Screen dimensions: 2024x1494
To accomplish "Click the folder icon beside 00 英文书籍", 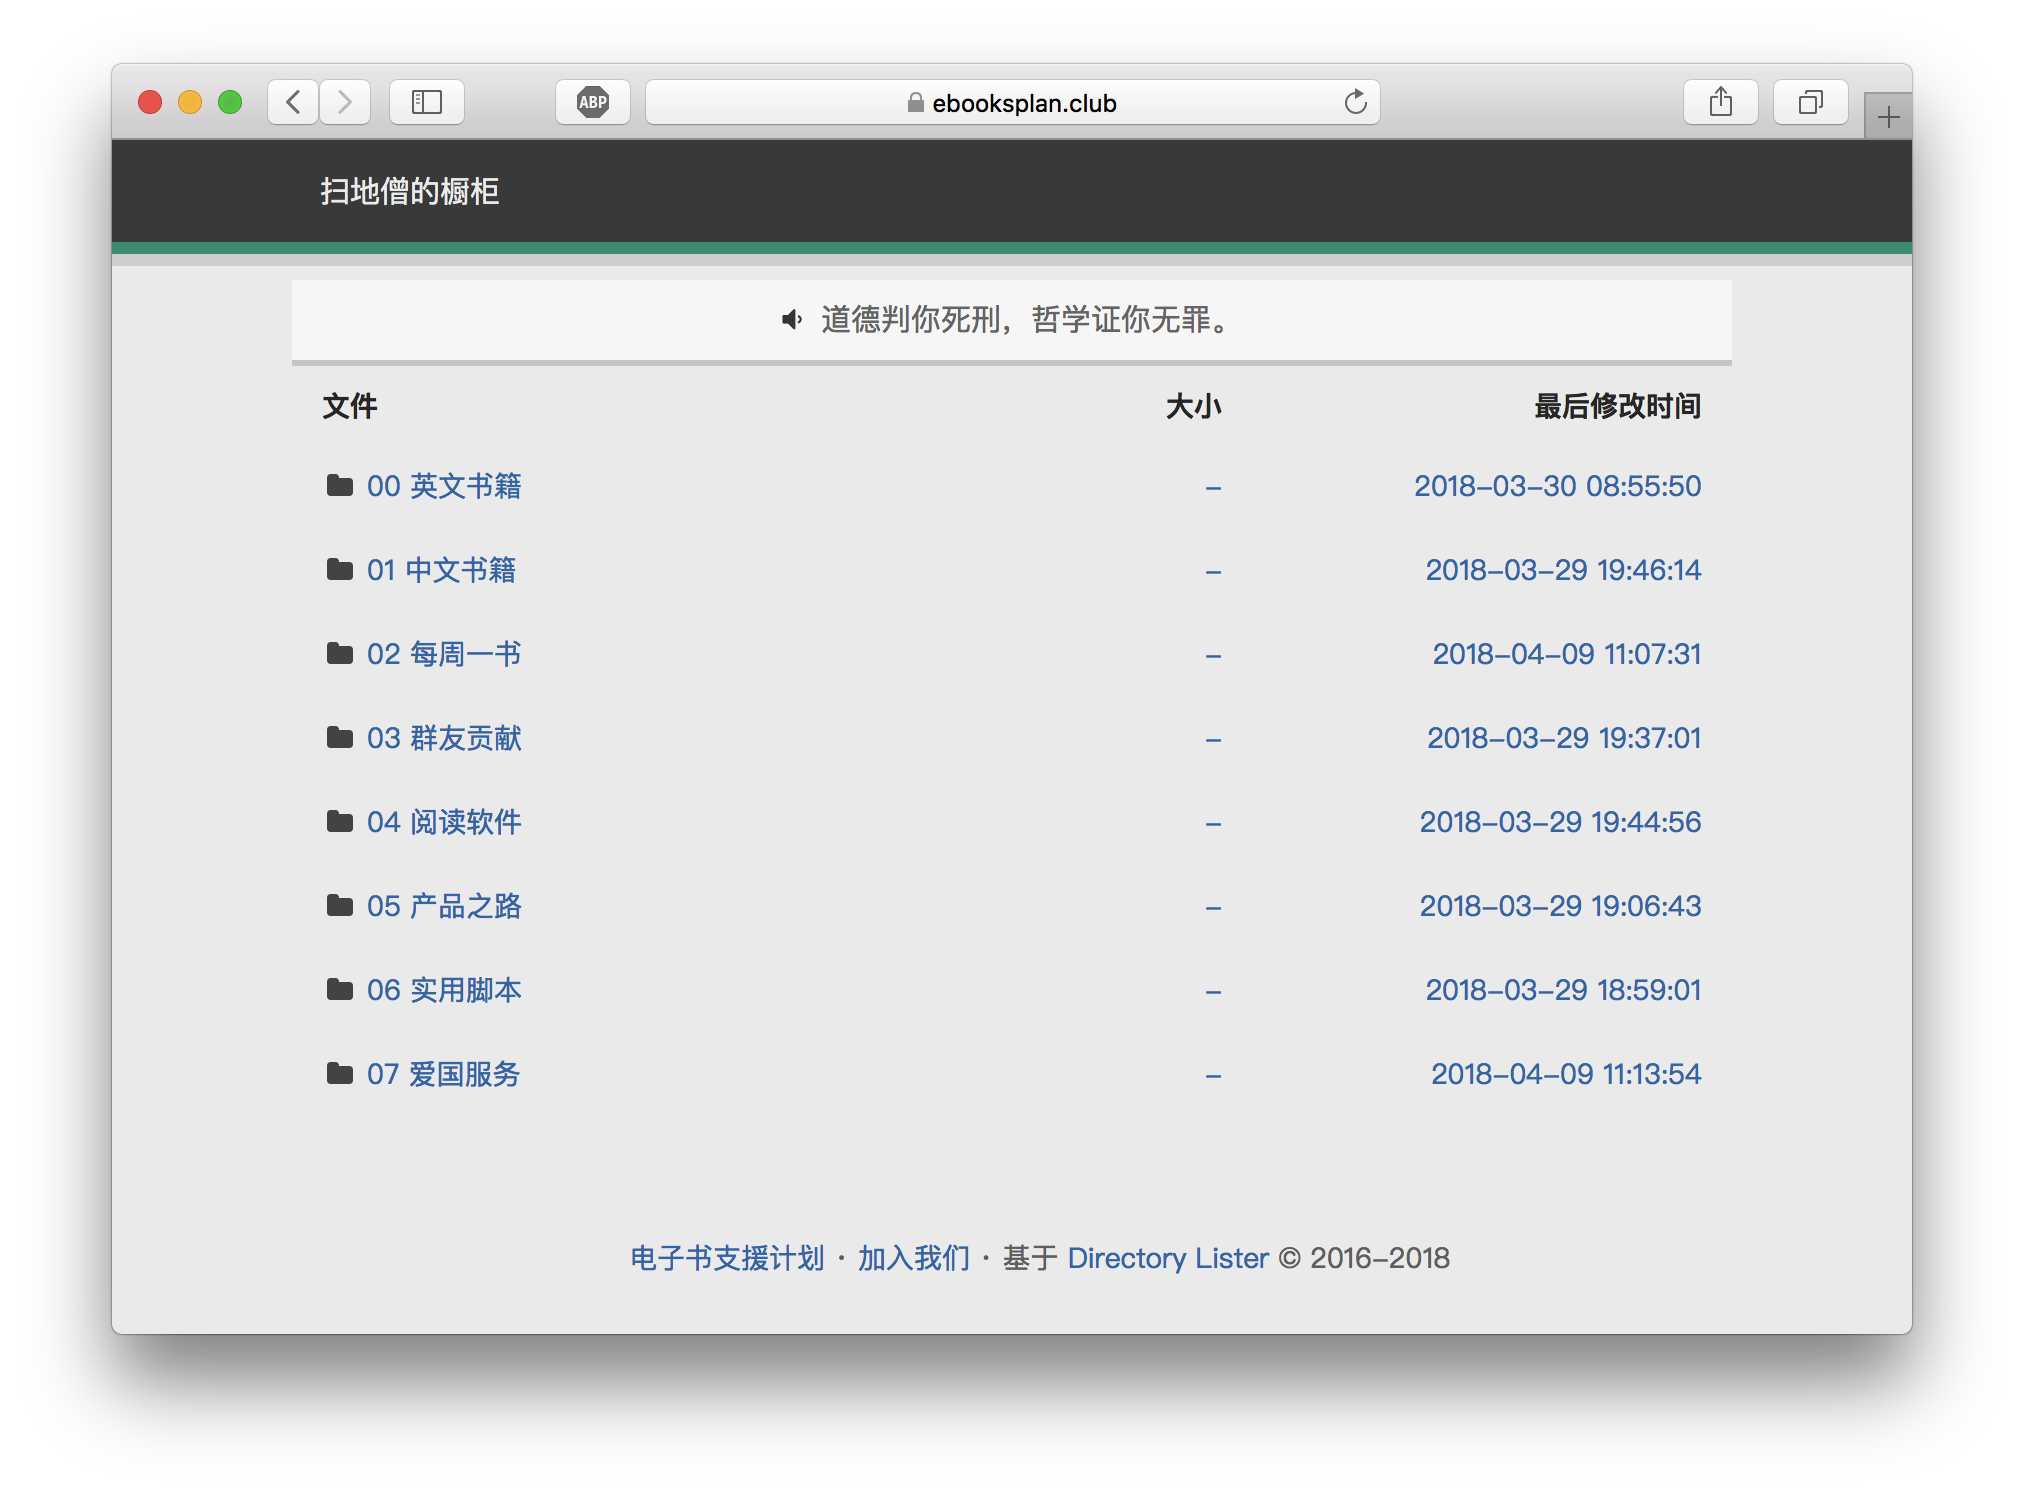I will 340,486.
